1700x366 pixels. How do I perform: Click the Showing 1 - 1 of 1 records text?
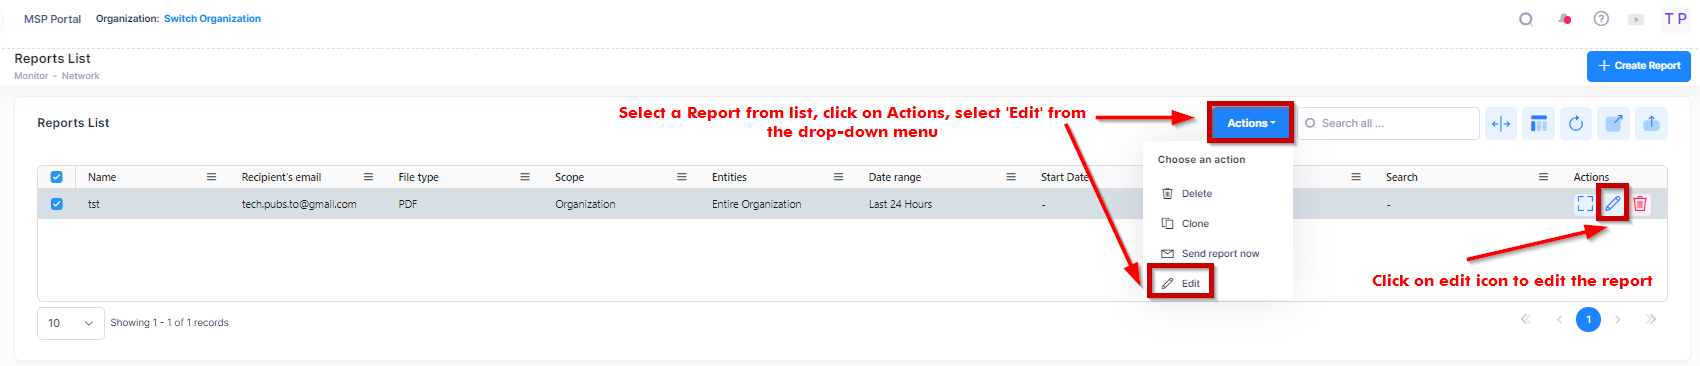[169, 323]
